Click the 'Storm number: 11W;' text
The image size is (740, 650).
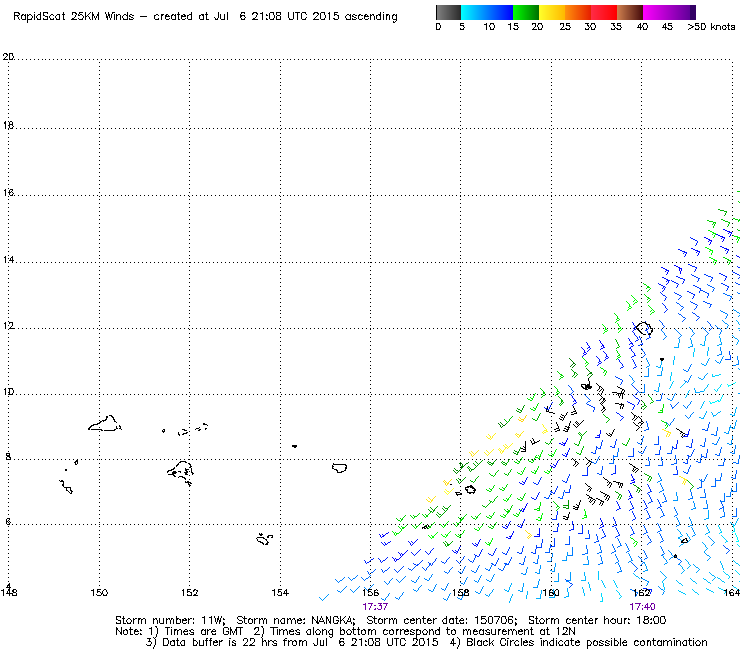170,620
